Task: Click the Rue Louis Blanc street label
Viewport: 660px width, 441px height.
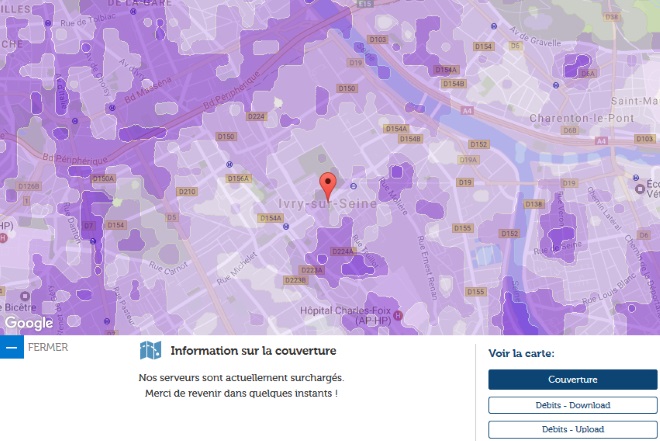Action: (609, 289)
